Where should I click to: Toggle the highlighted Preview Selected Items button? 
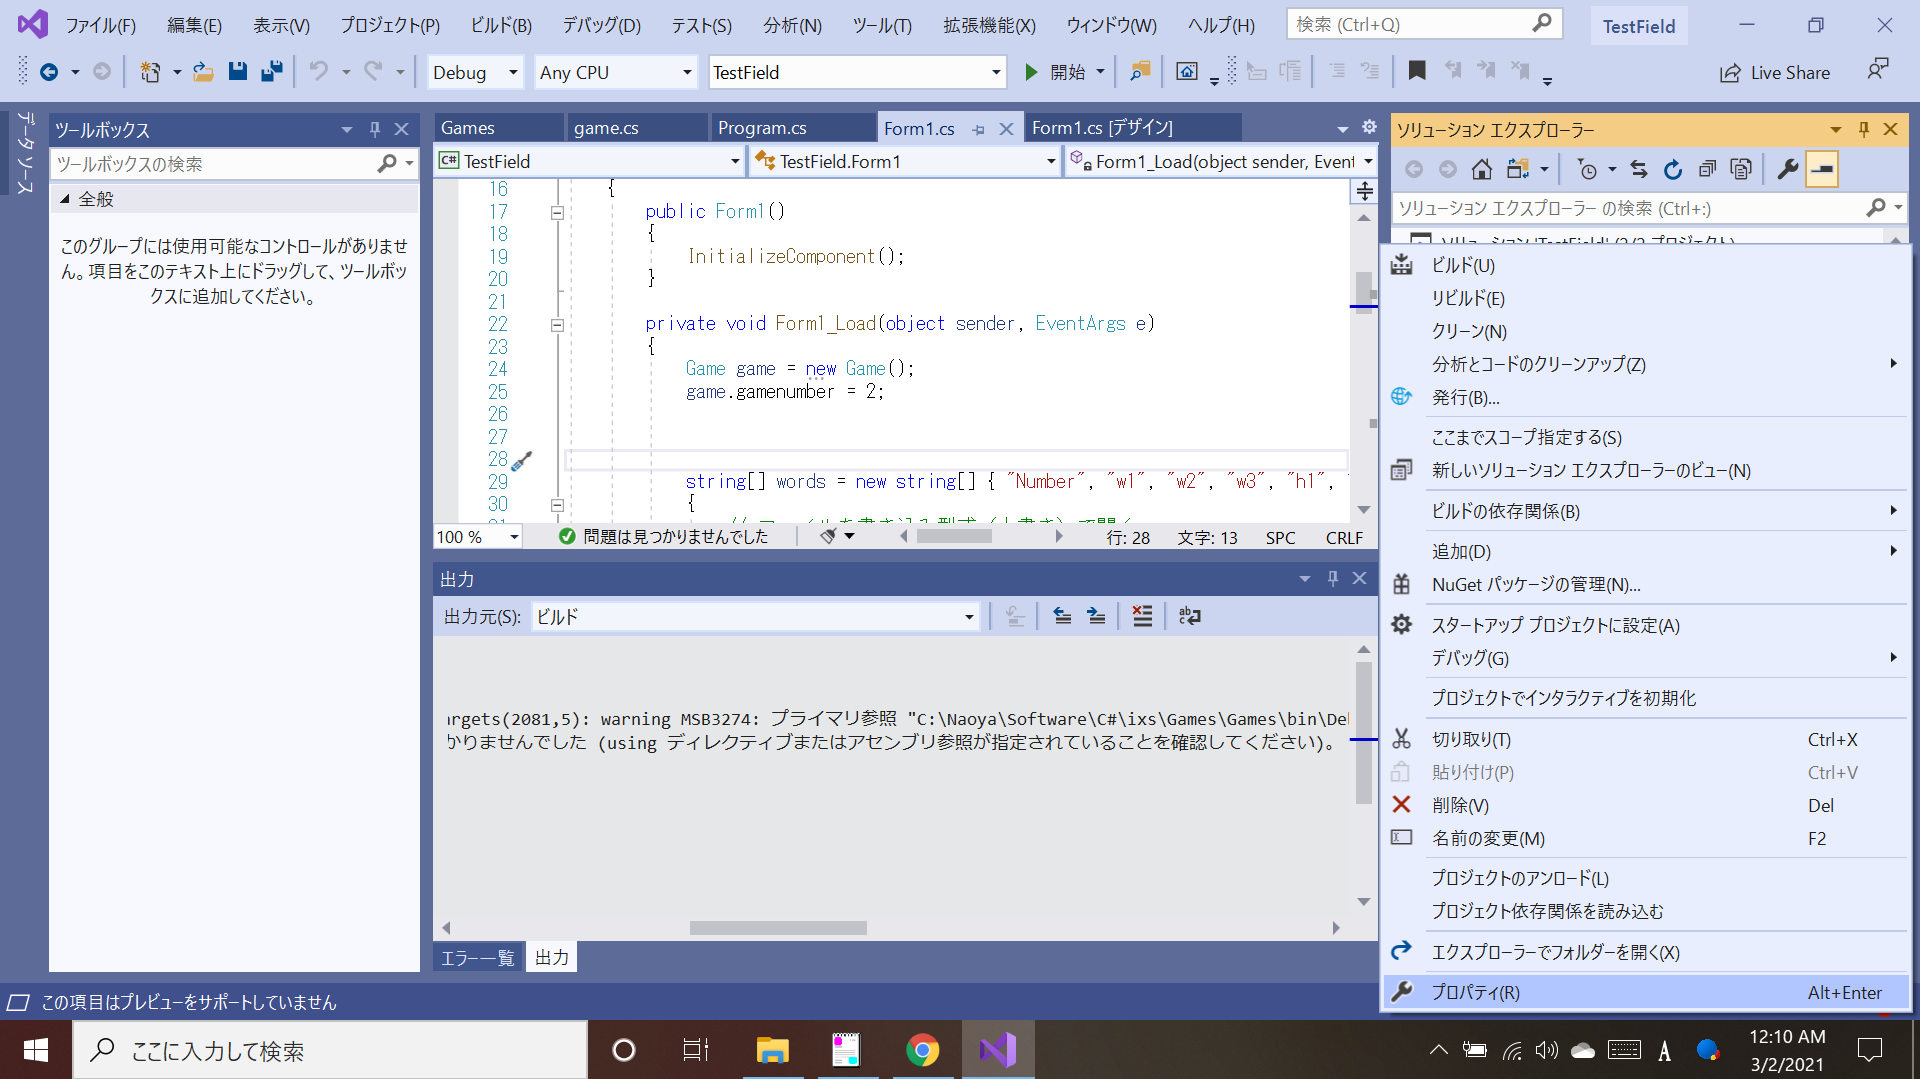(x=1822, y=170)
